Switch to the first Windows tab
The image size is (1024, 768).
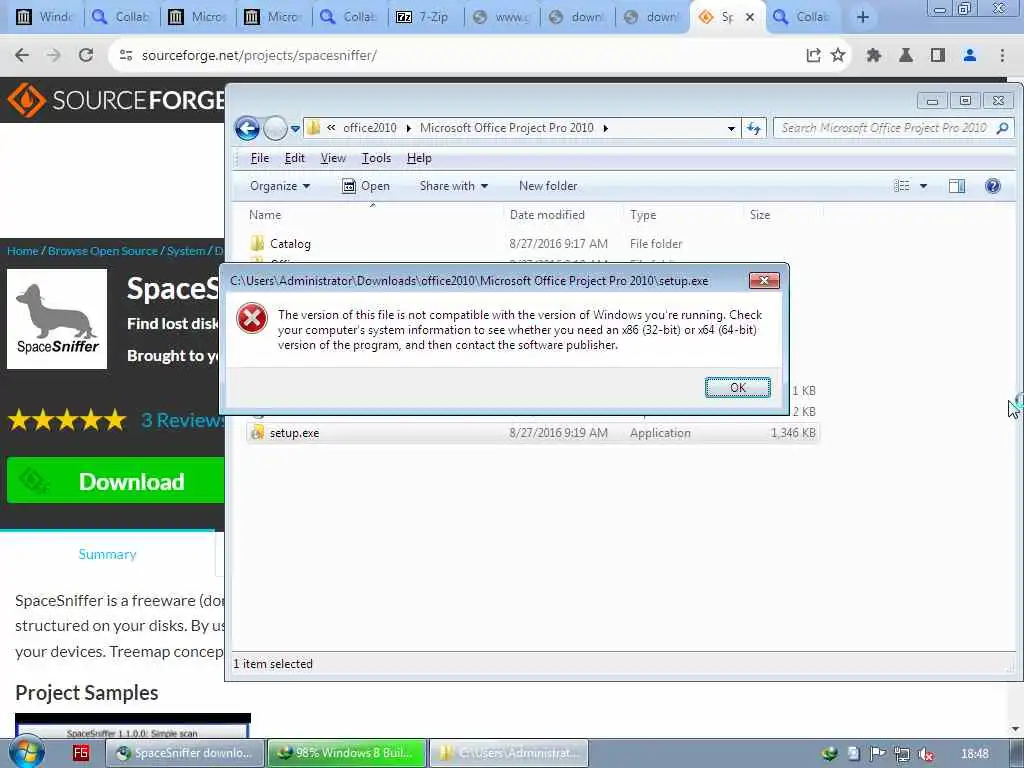click(43, 17)
